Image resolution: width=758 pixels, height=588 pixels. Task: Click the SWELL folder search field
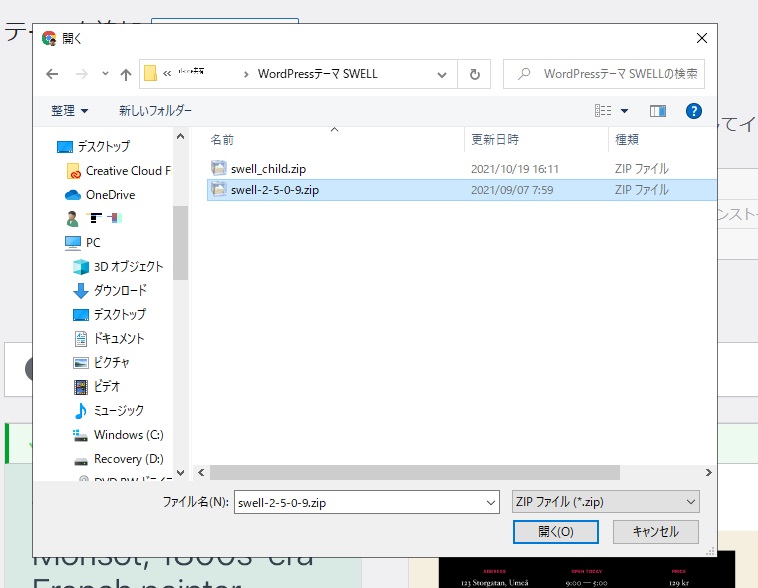coord(604,74)
